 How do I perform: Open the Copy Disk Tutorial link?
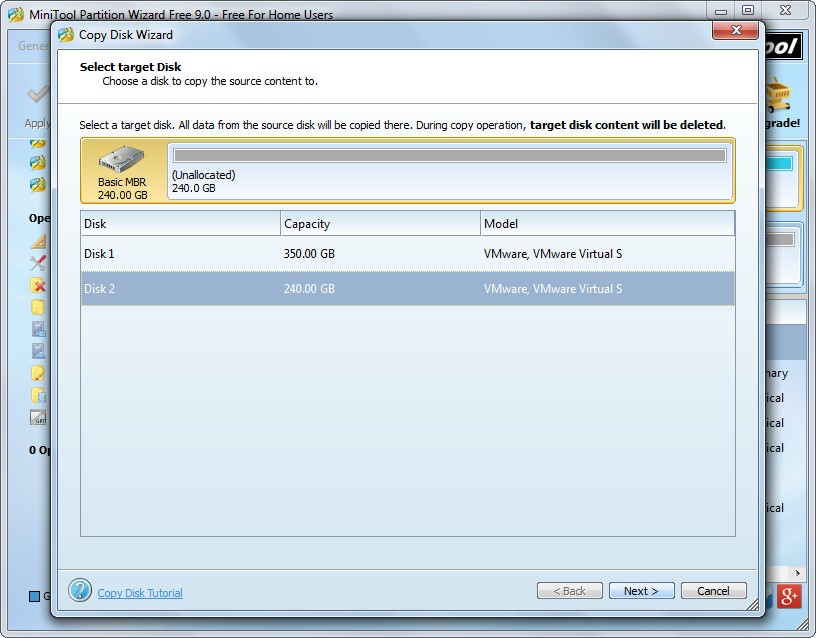[x=140, y=593]
